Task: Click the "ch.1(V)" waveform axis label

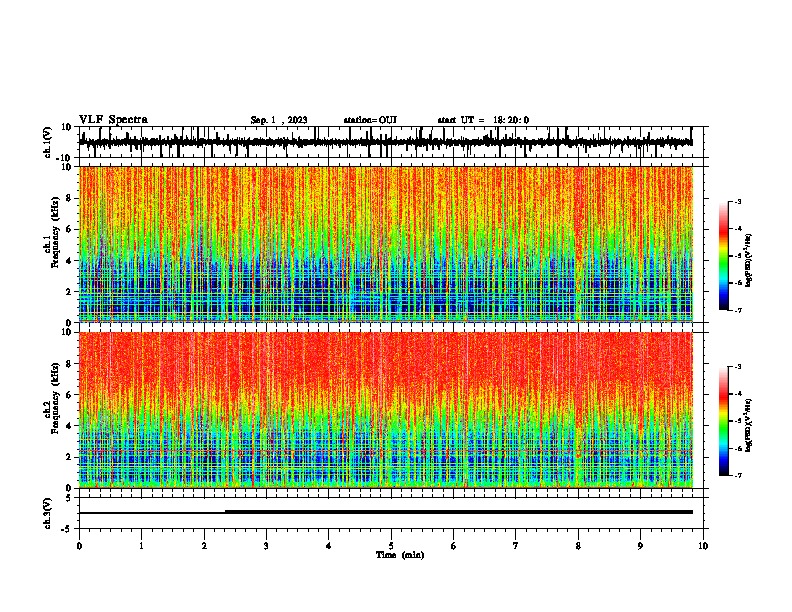Action: pyautogui.click(x=48, y=142)
